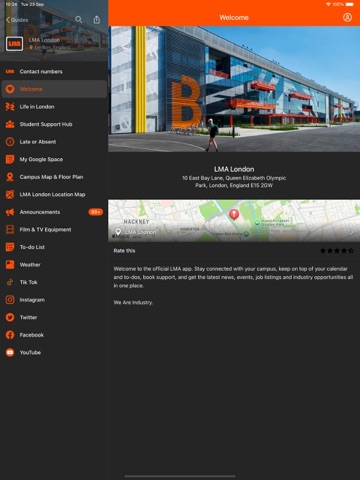Image resolution: width=360 pixels, height=480 pixels.
Task: Expand the map with right chevron
Action: (x=352, y=232)
